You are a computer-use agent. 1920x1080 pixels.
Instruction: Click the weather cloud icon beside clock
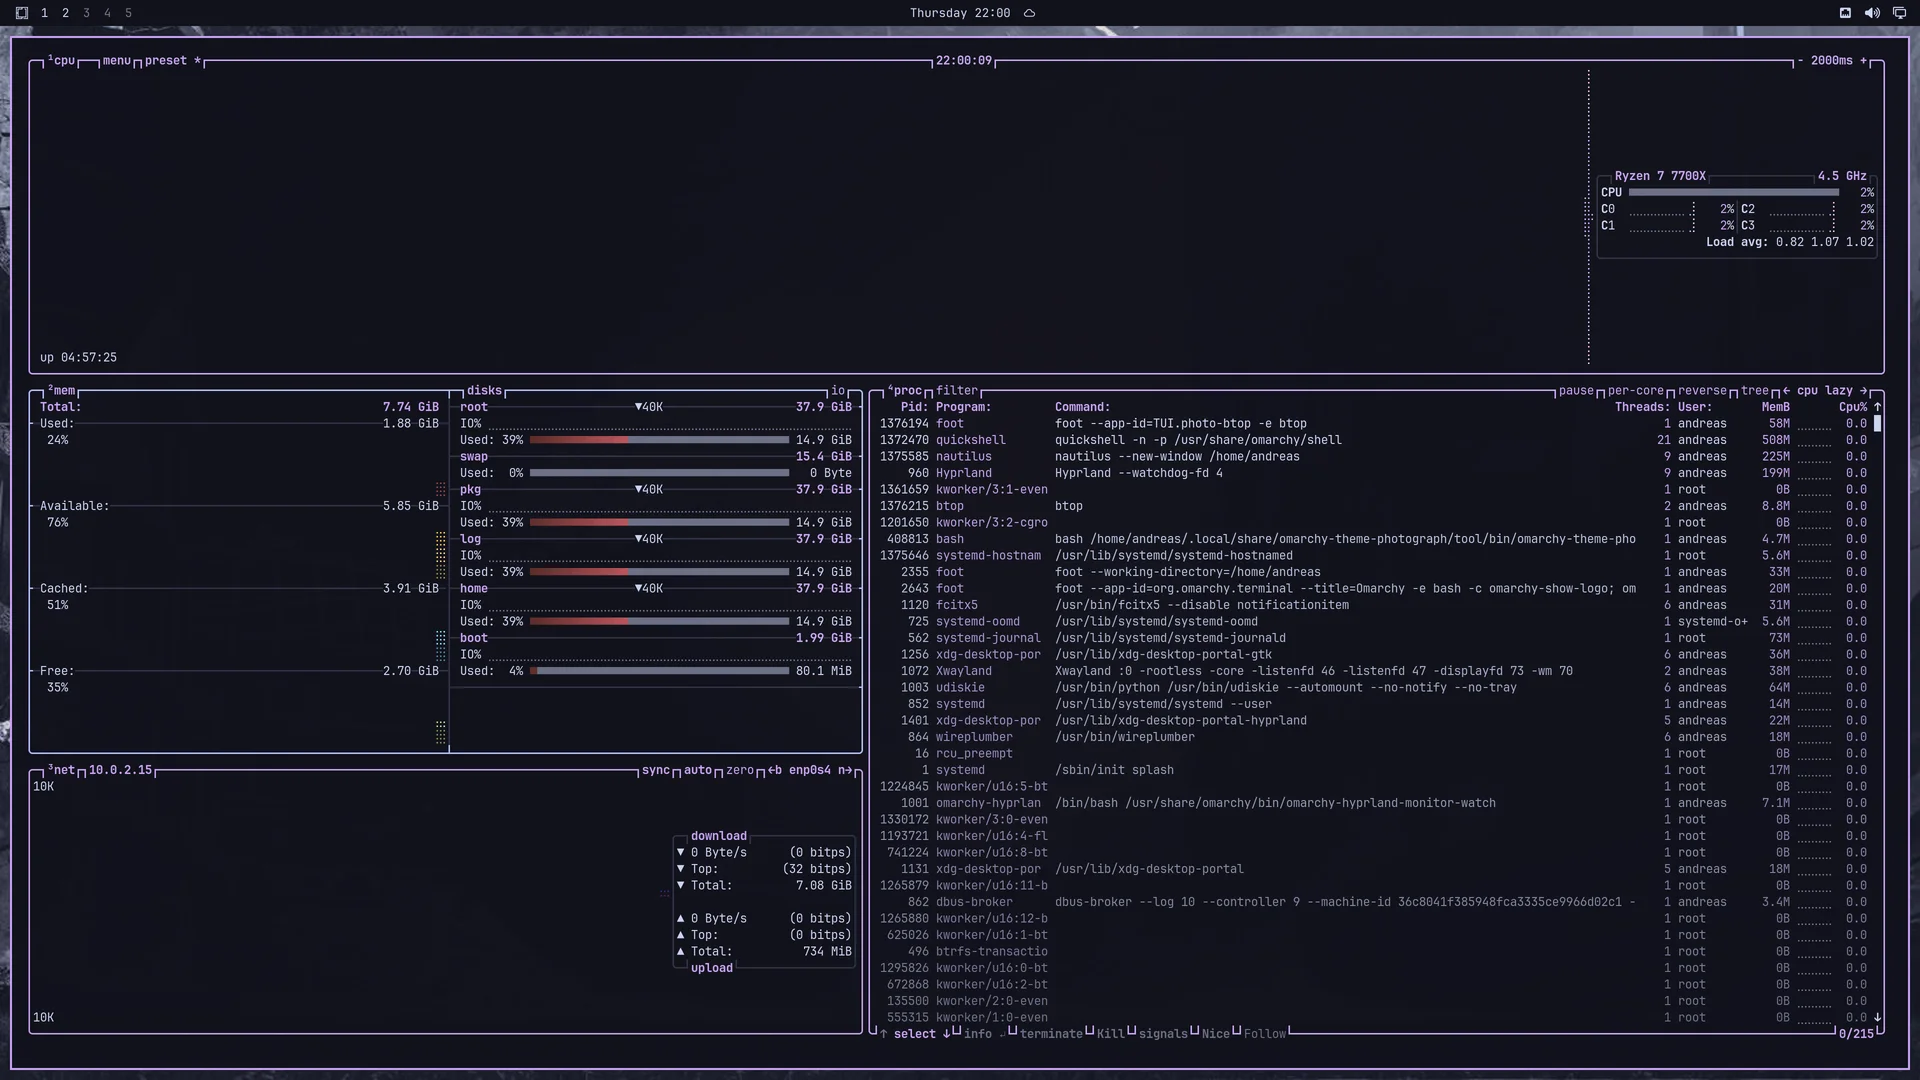point(1029,13)
